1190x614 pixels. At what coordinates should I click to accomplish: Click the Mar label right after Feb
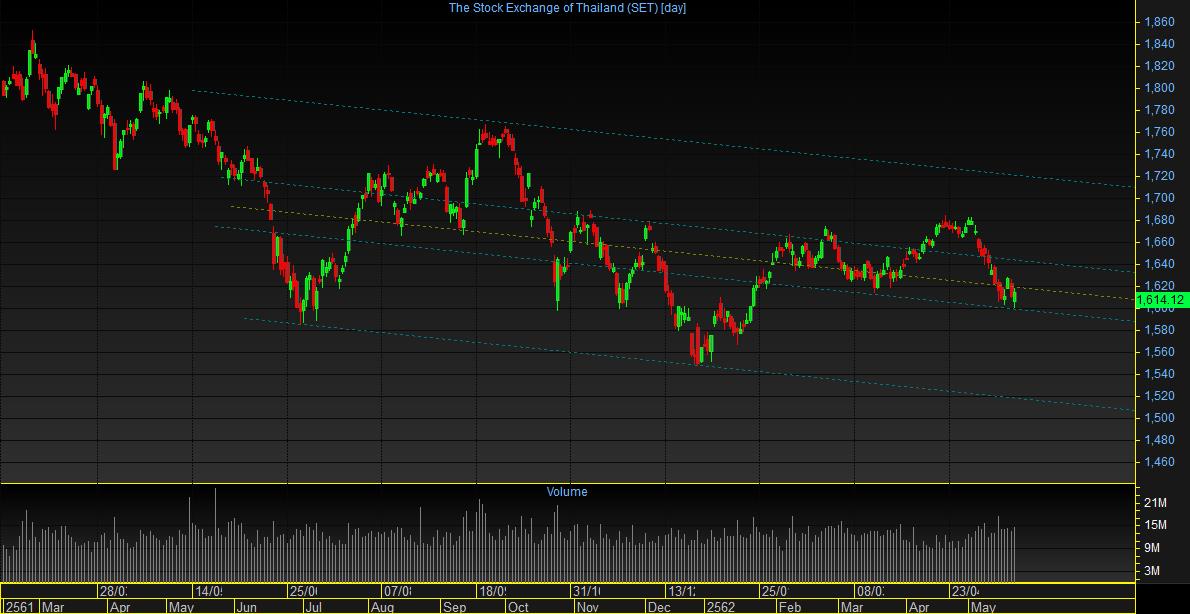pyautogui.click(x=852, y=607)
